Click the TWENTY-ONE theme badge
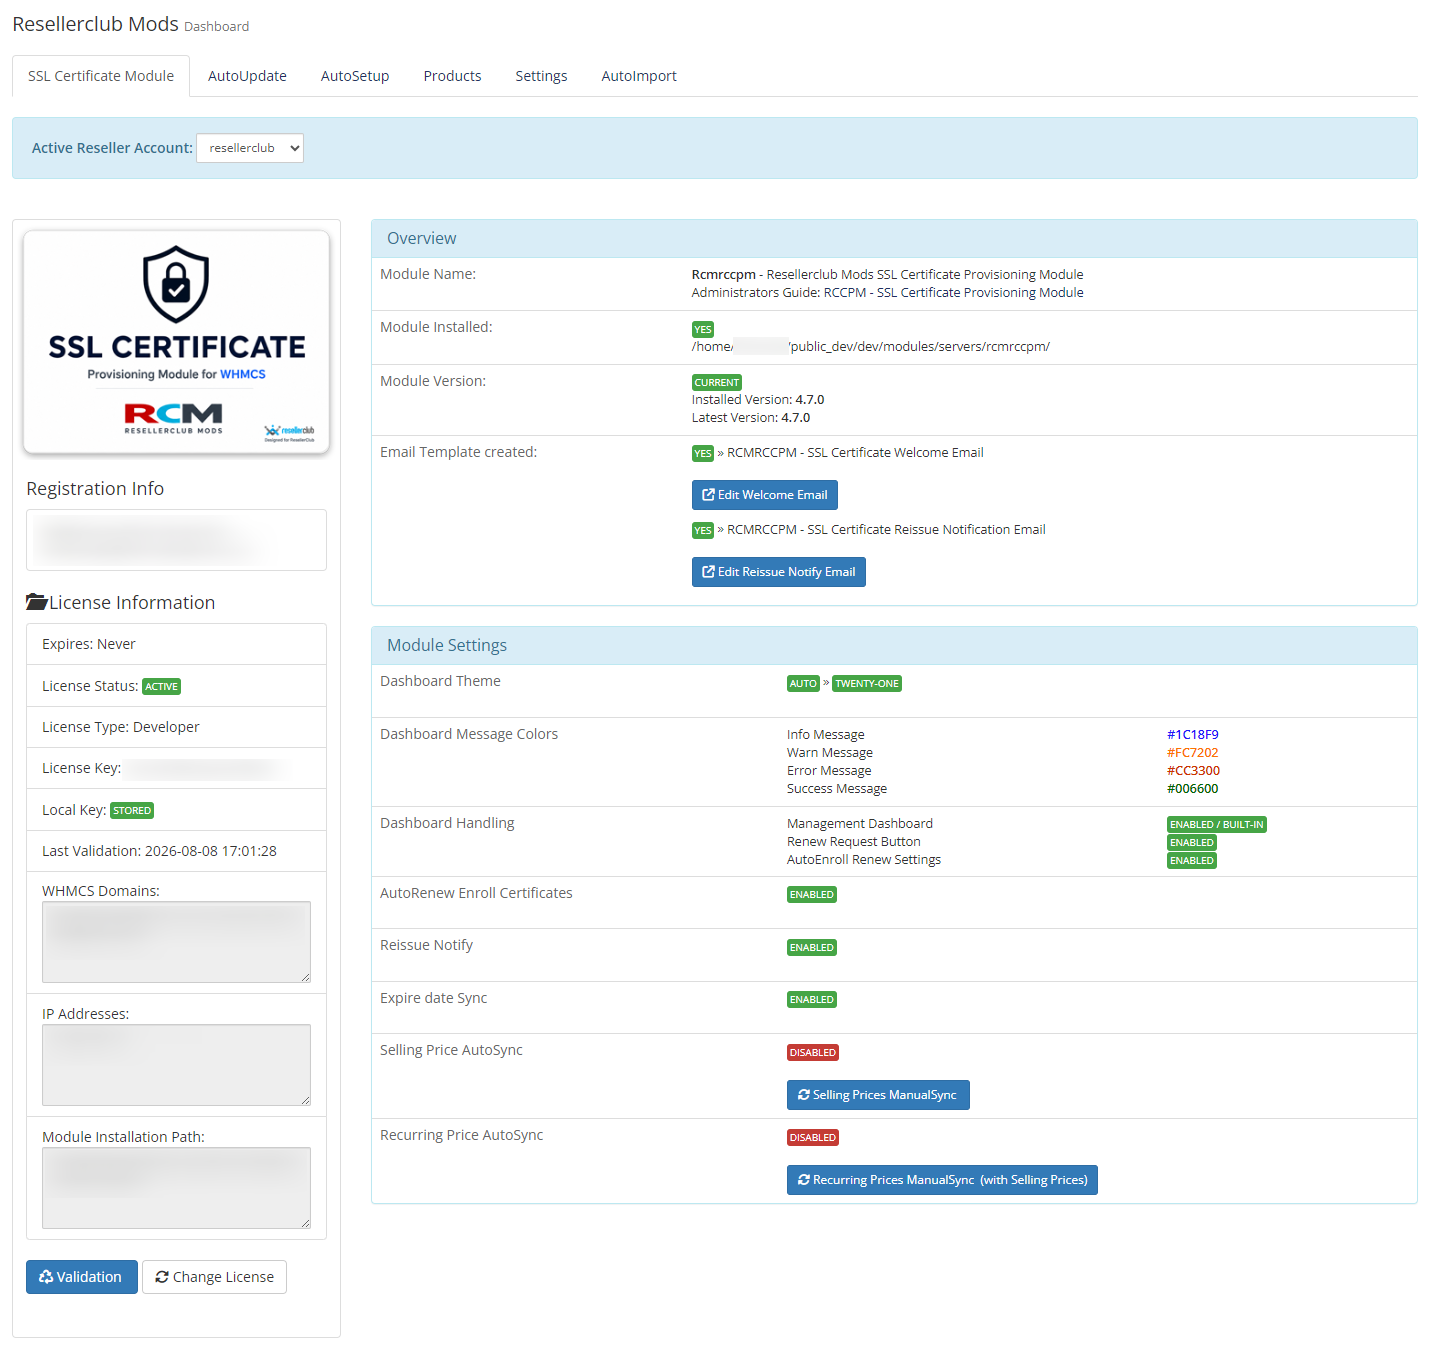1433x1367 pixels. (867, 684)
